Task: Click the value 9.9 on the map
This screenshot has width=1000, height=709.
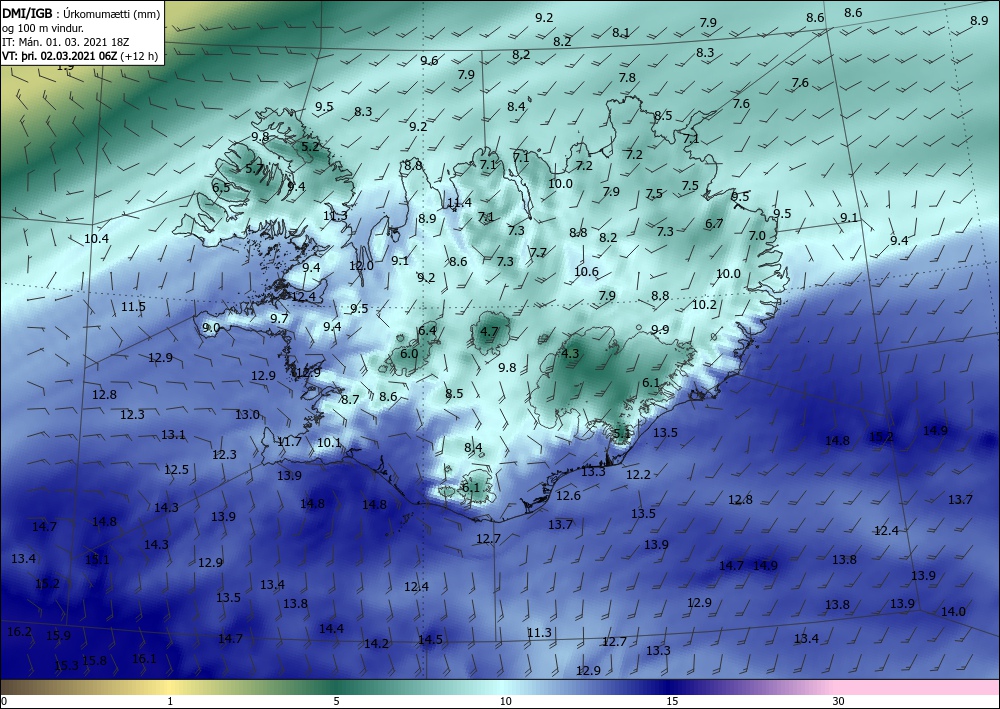Action: pos(660,330)
